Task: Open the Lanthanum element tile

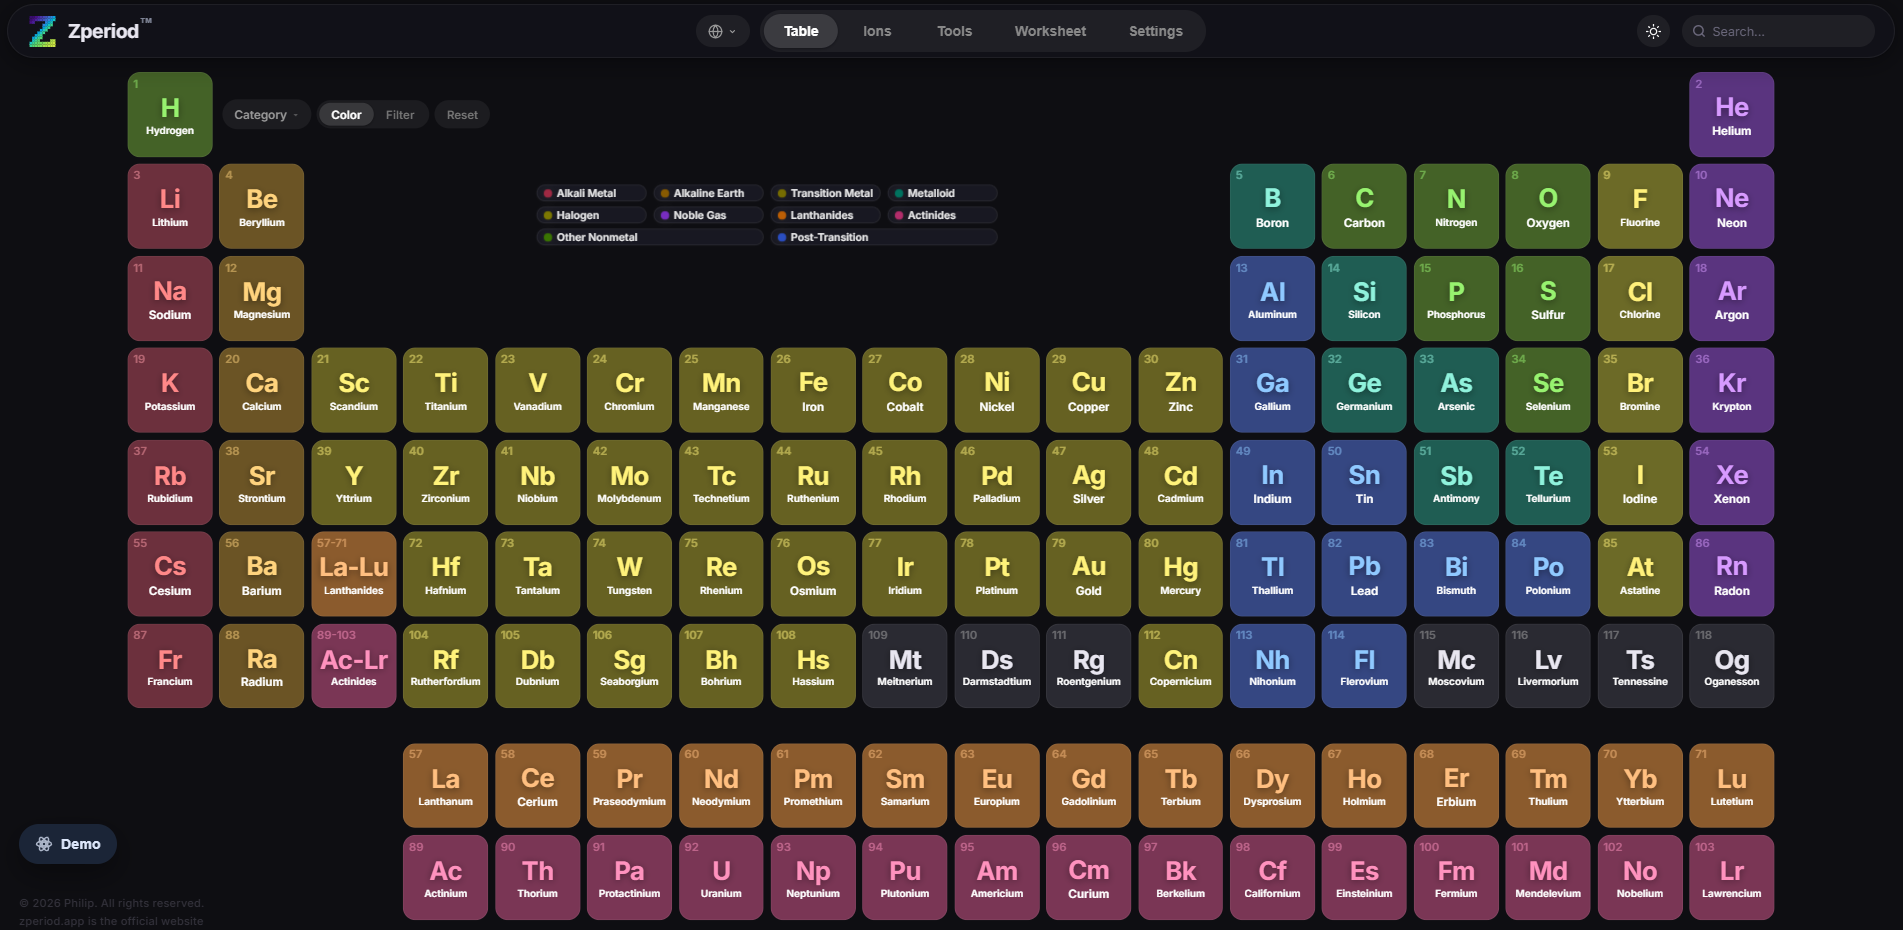Action: tap(446, 786)
